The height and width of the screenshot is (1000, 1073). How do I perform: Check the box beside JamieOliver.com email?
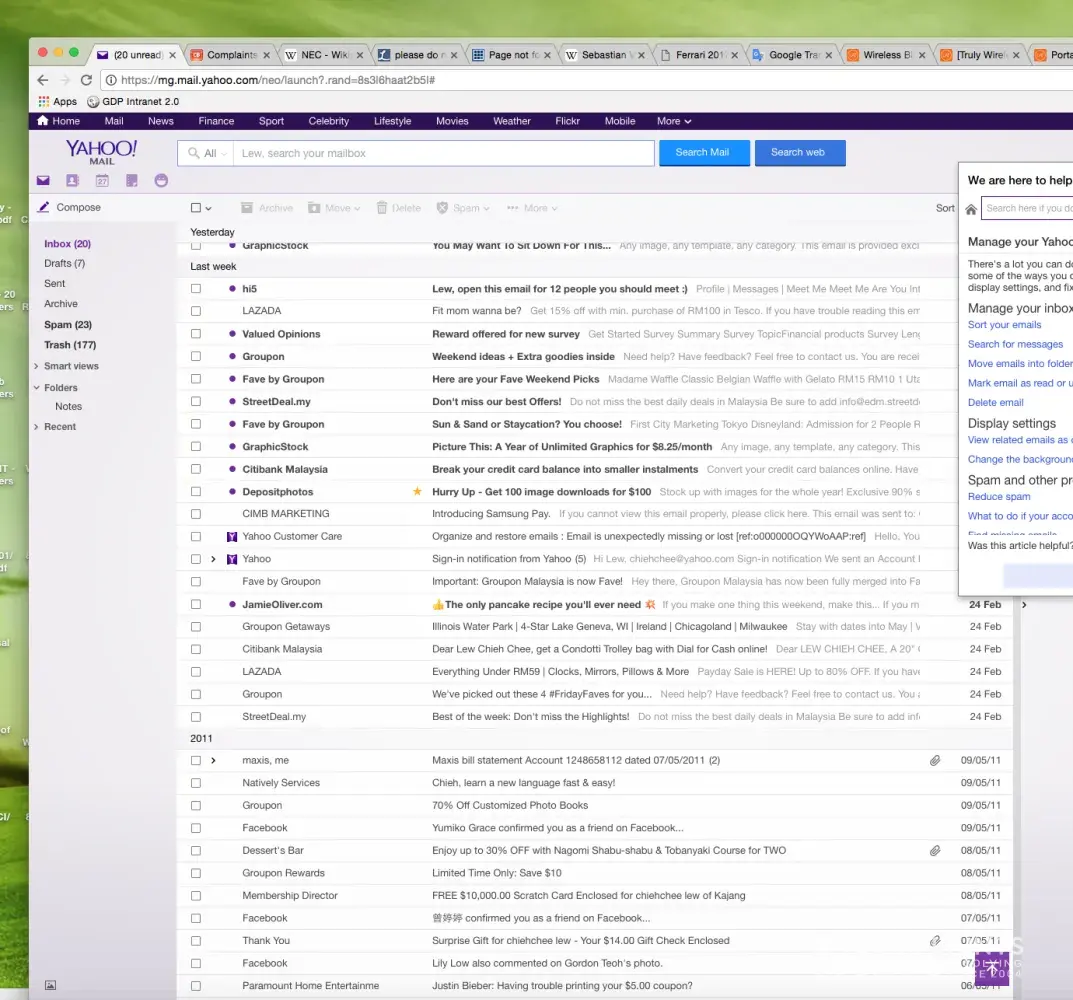click(x=196, y=604)
